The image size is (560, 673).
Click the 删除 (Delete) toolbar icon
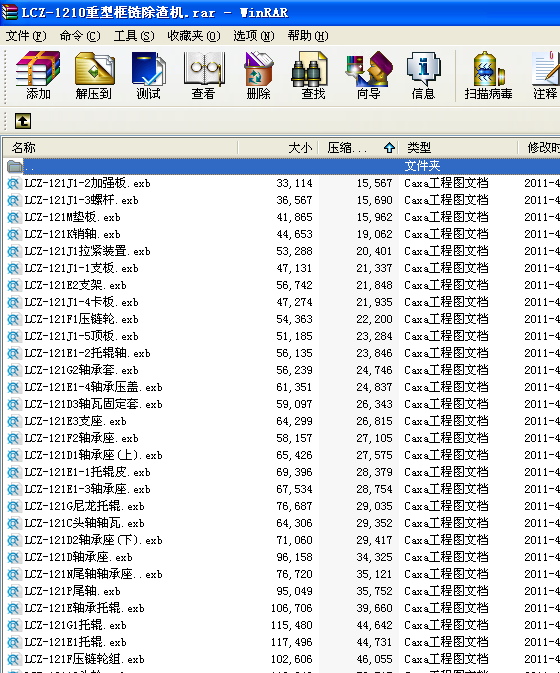pyautogui.click(x=258, y=76)
